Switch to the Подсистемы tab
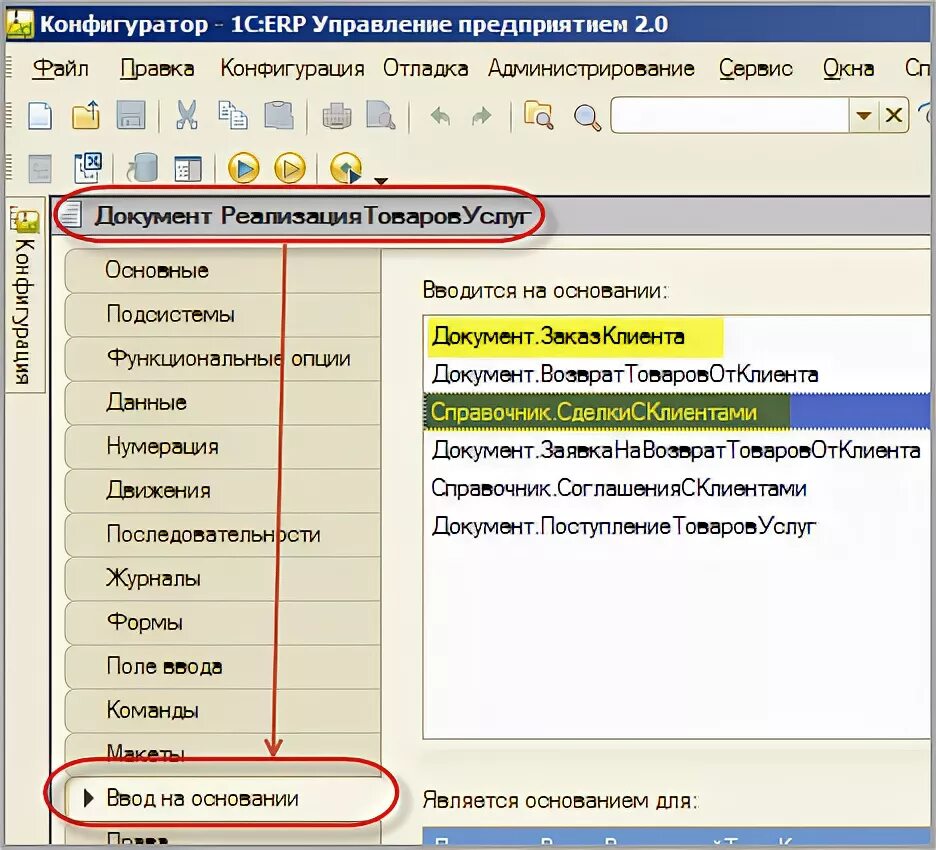Viewport: 936px width, 850px height. (x=223, y=315)
